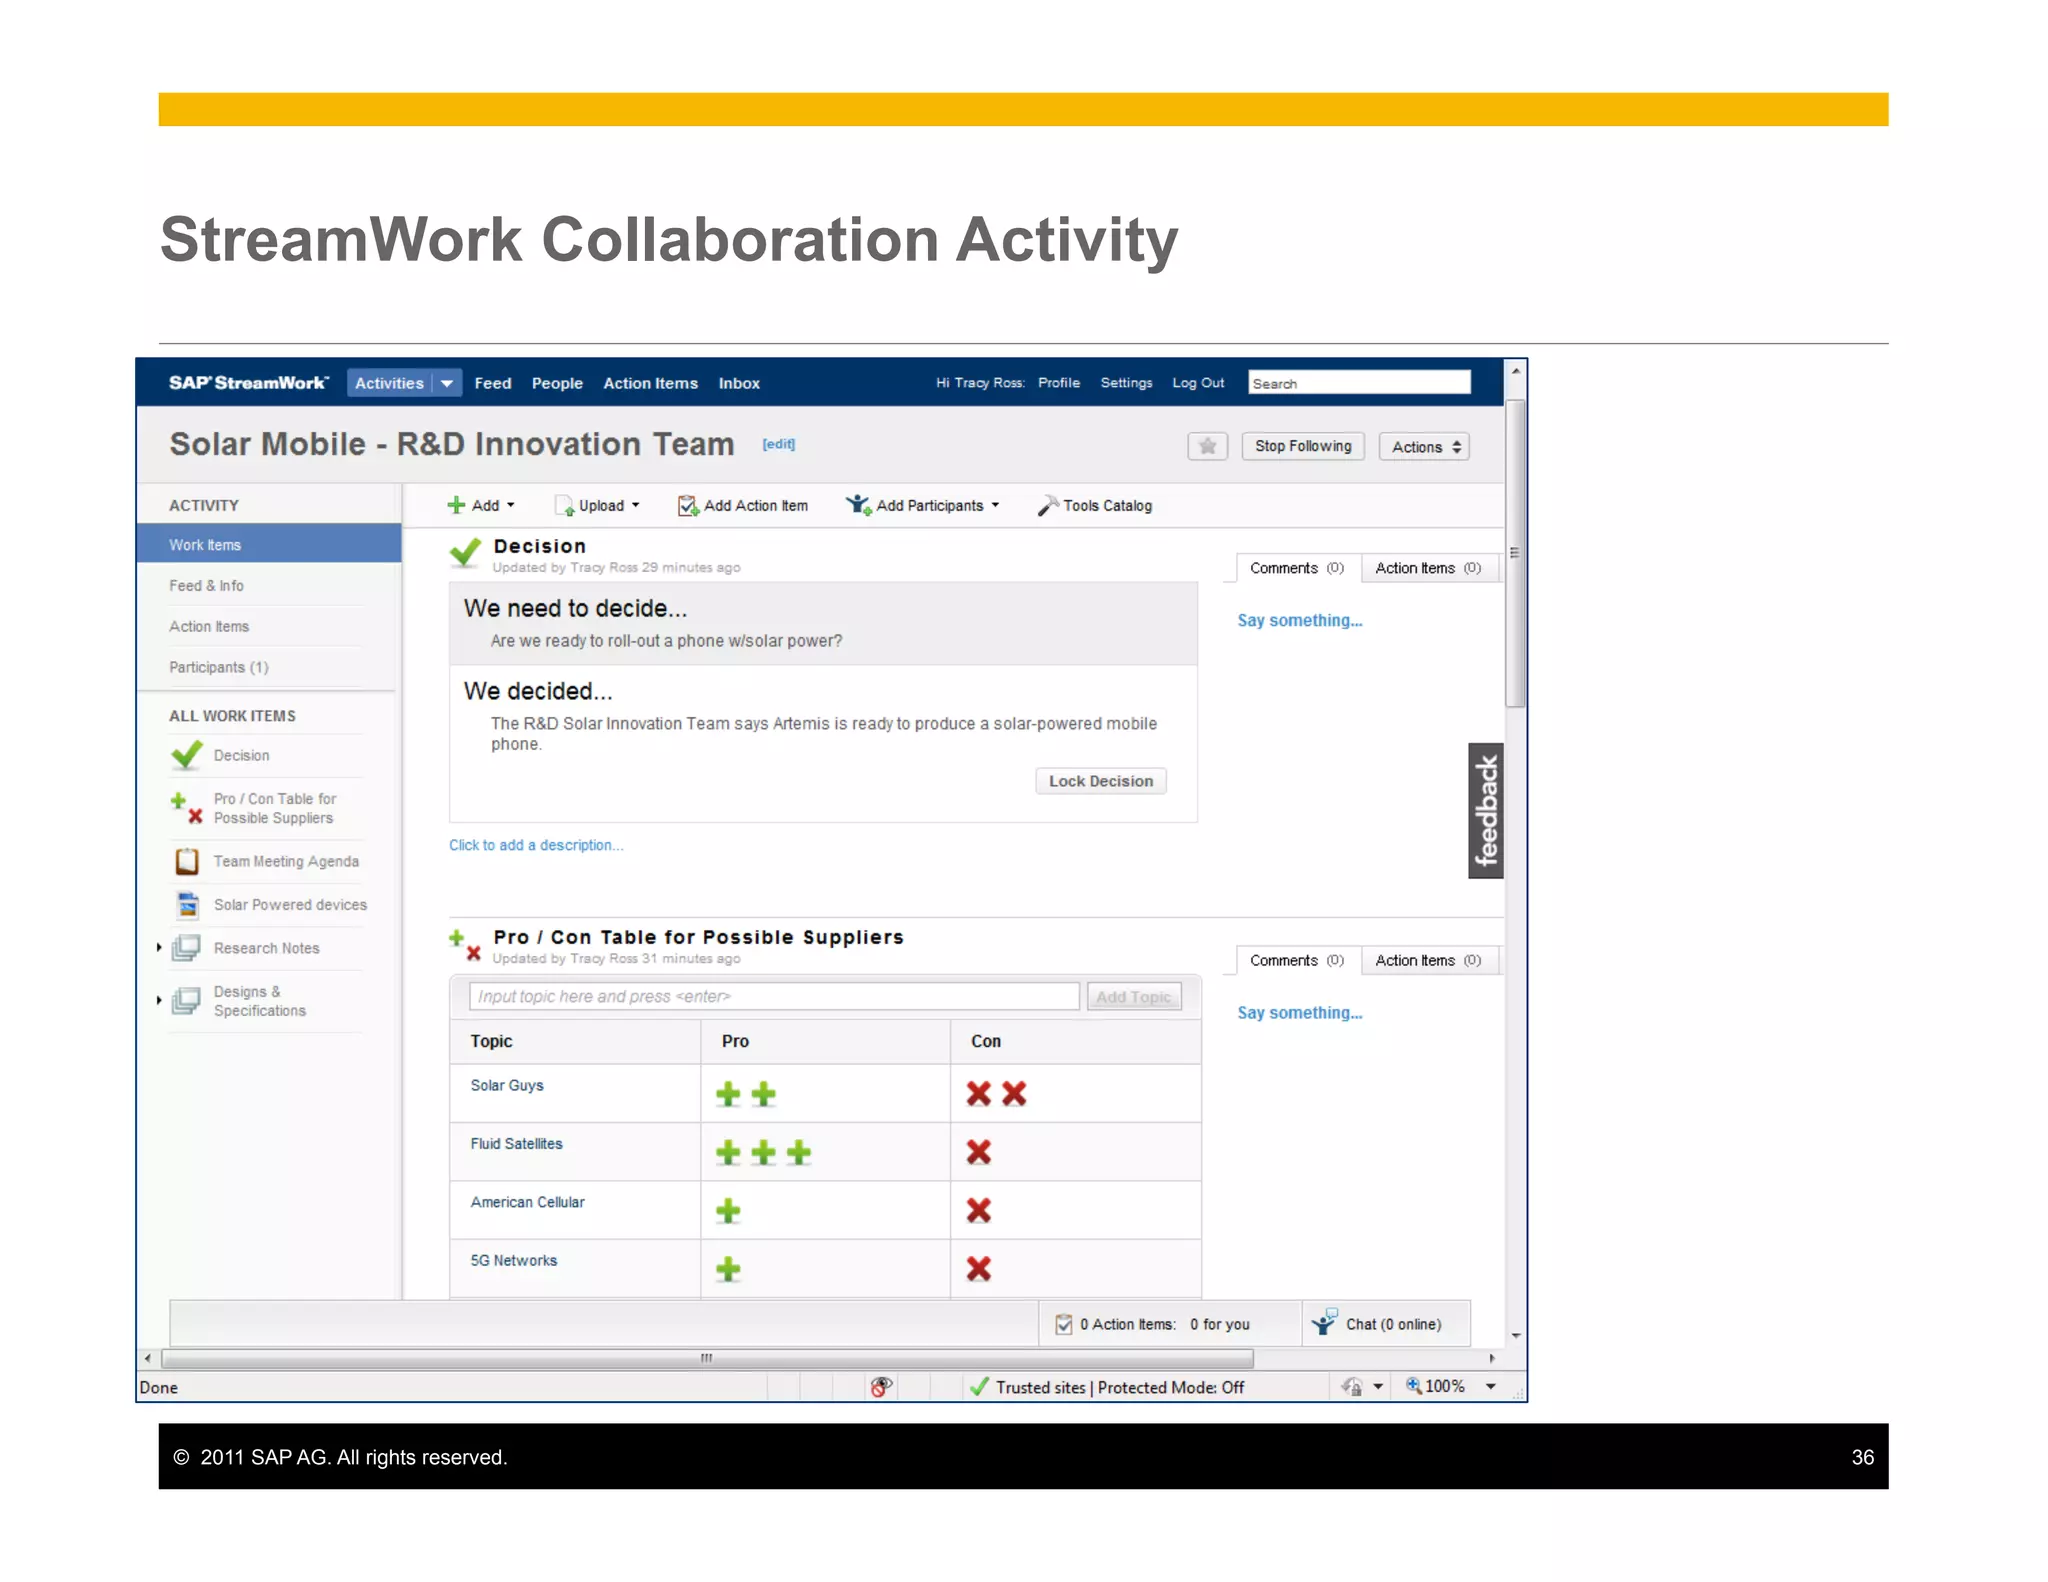This screenshot has height=1582, width=2048.
Task: Click the scroll down arrow of vertical scrollbar
Action: point(1516,1336)
